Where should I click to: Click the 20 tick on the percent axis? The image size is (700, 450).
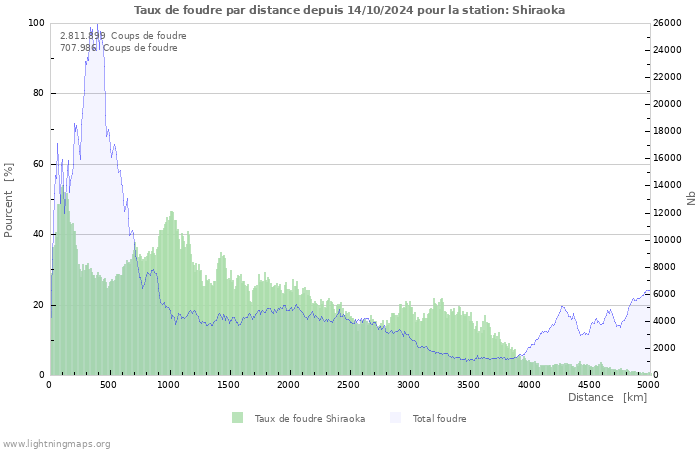click(38, 305)
